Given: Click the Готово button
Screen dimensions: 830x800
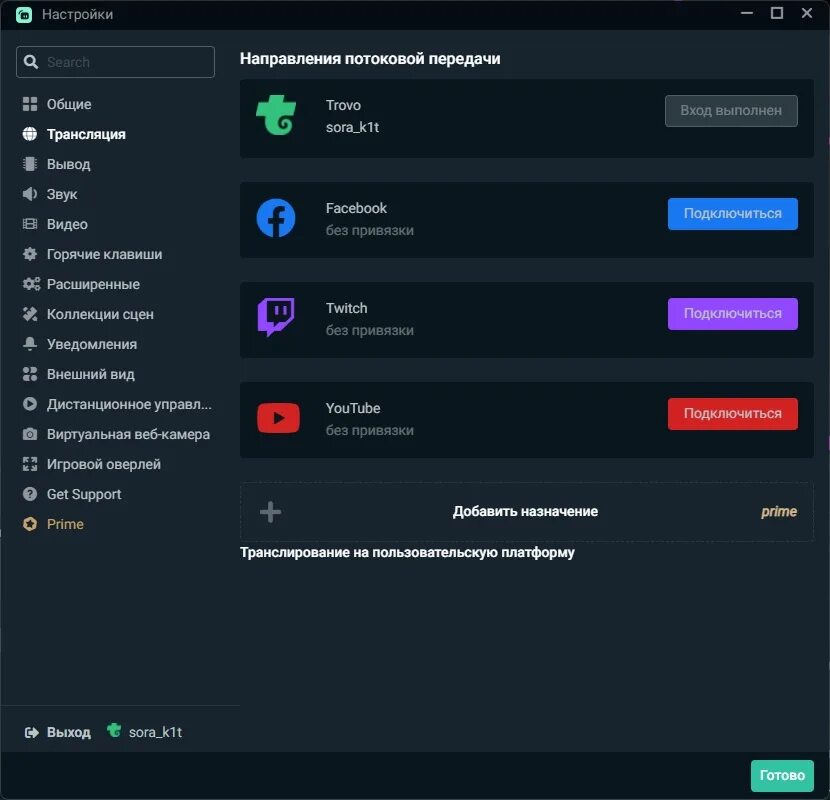Looking at the screenshot, I should pos(781,775).
